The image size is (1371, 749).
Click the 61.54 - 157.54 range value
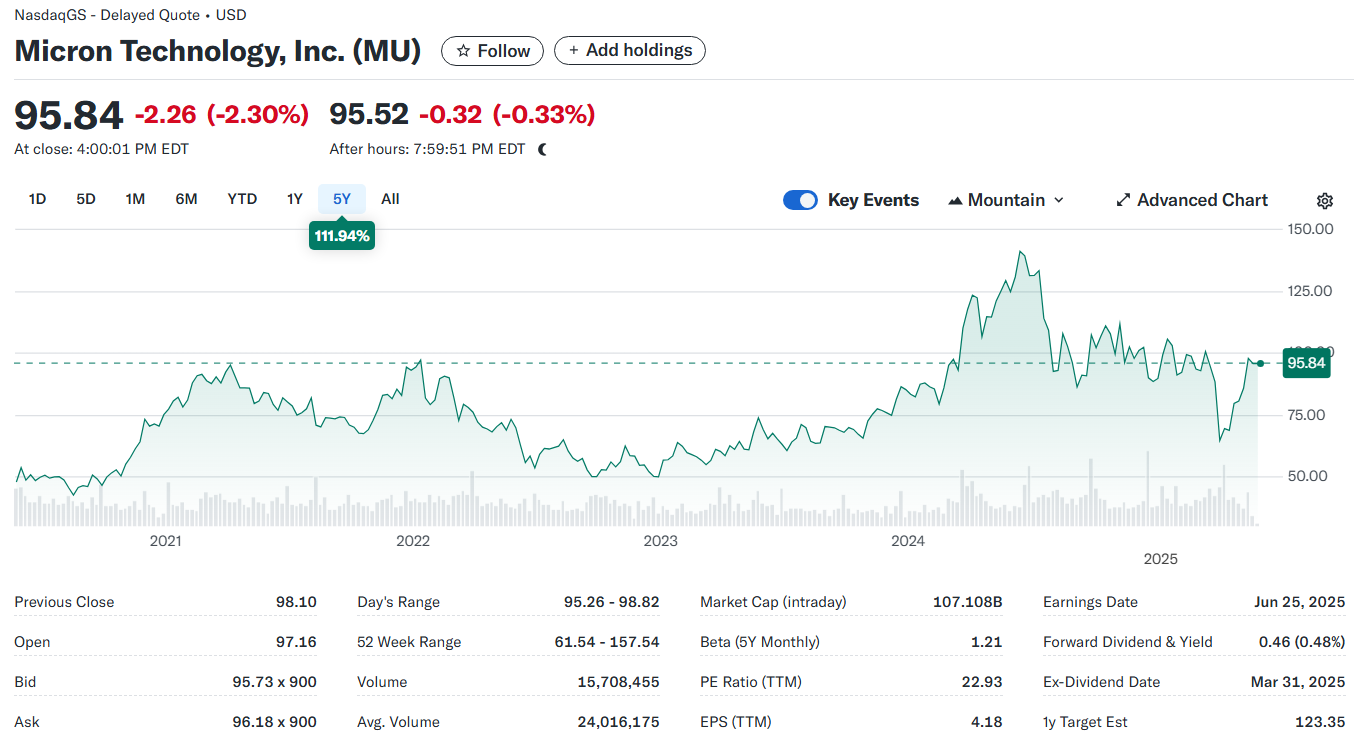607,642
